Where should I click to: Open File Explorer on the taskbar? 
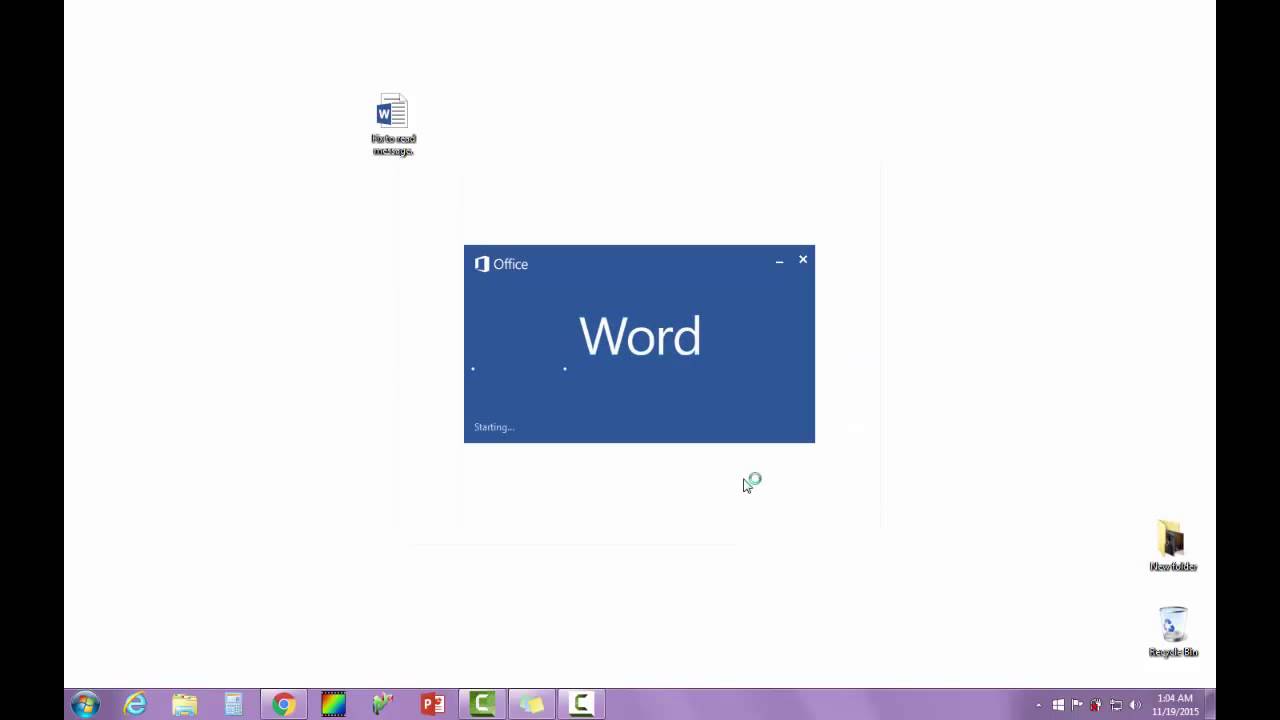[185, 705]
